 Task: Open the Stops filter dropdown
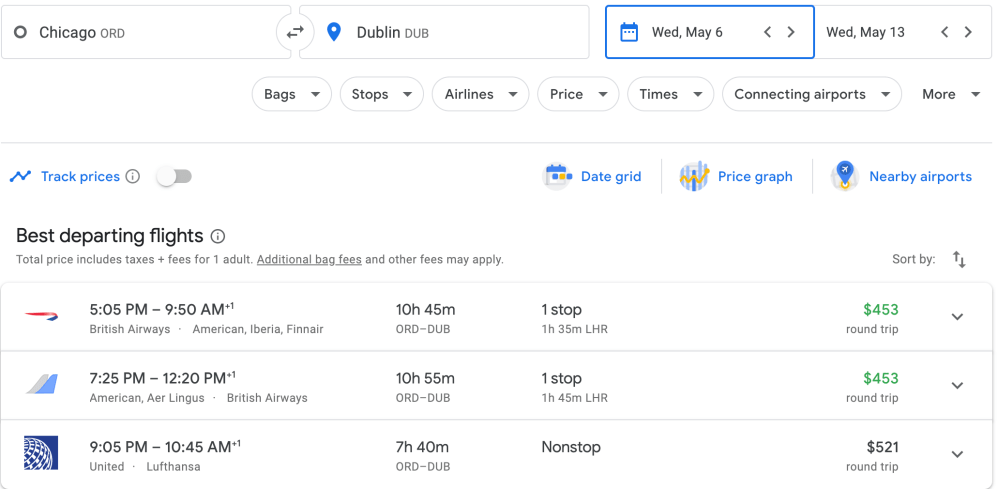tap(381, 94)
